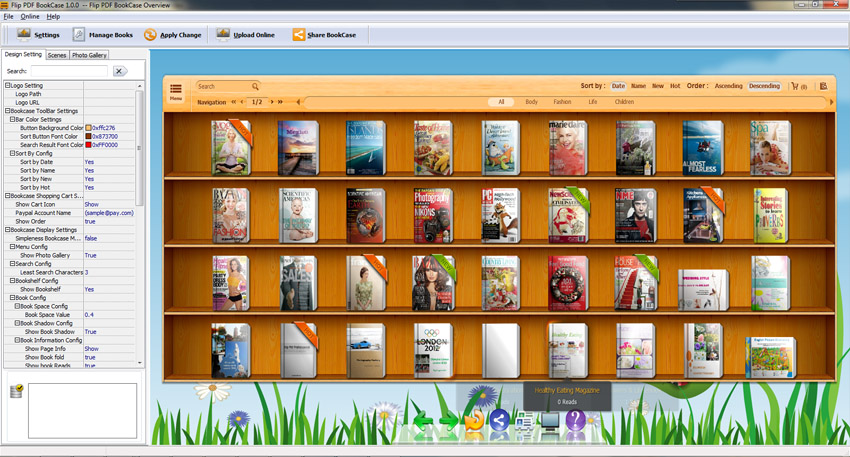Click the Design Setting search field
Screen dimensions: 850x457
68,71
